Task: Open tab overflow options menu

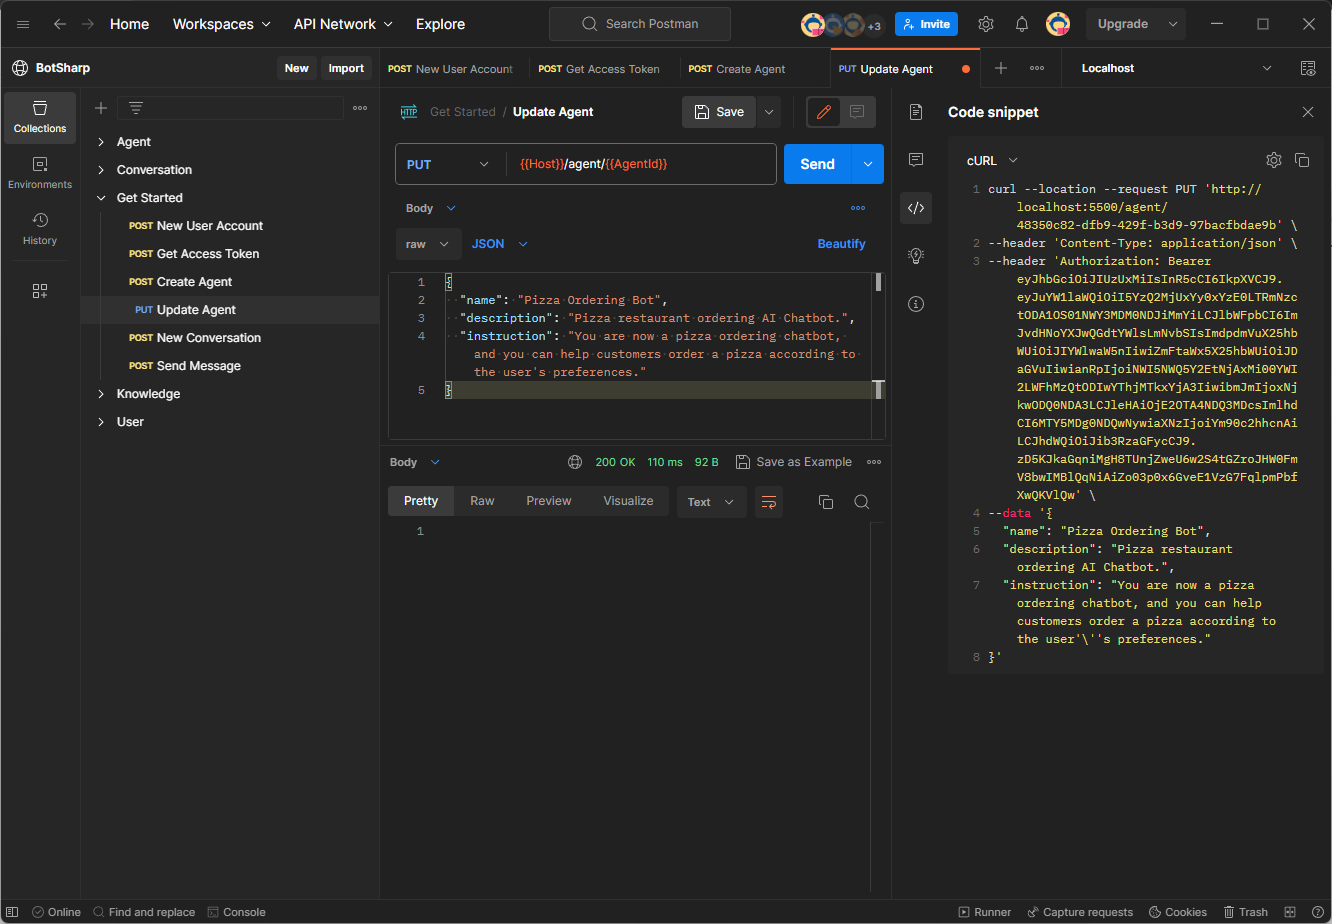Action: (x=1037, y=68)
